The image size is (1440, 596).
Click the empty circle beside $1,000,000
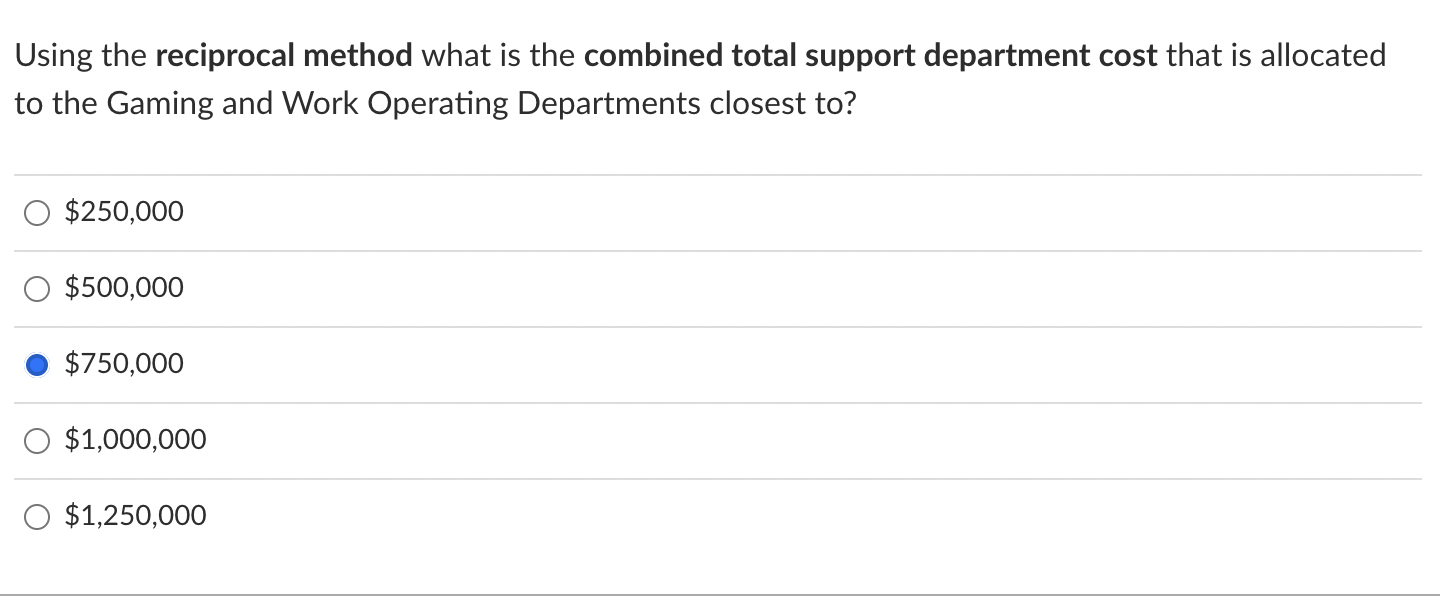(37, 440)
